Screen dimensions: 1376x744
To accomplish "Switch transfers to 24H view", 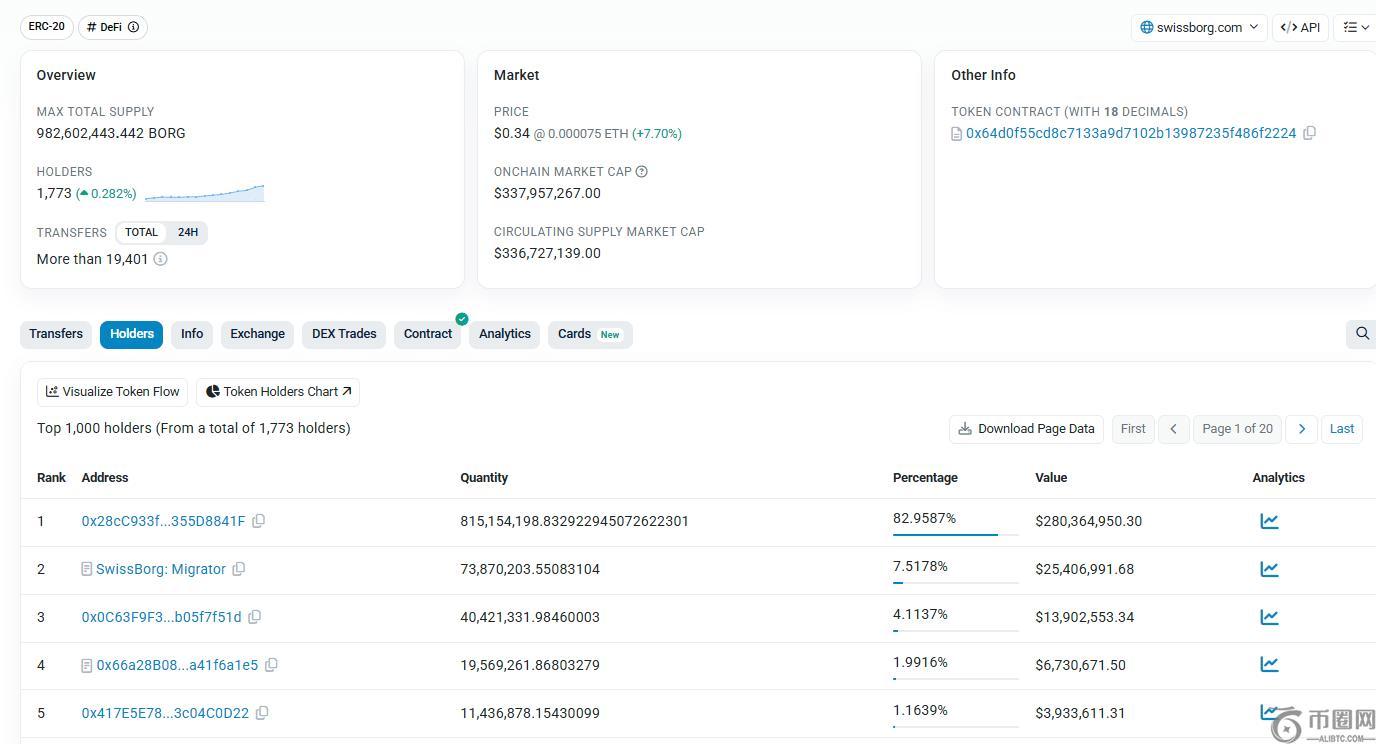I will [x=188, y=232].
